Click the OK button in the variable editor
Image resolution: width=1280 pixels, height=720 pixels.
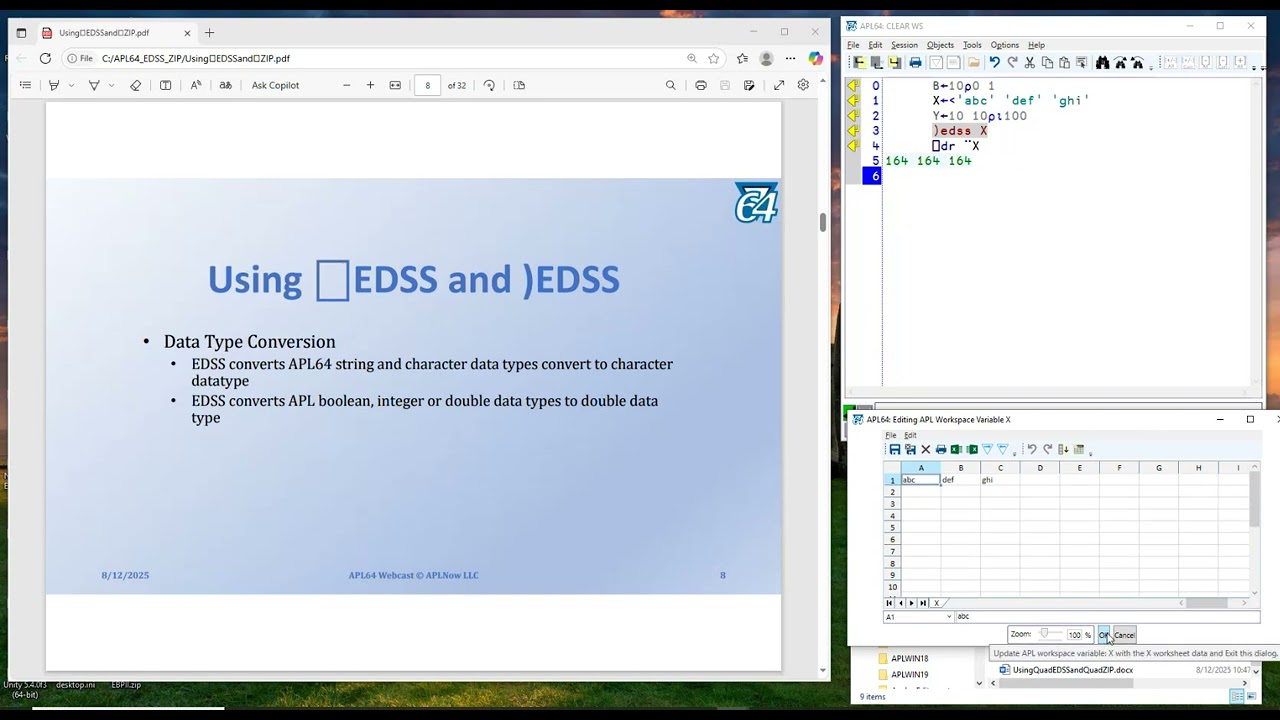[x=1104, y=635]
